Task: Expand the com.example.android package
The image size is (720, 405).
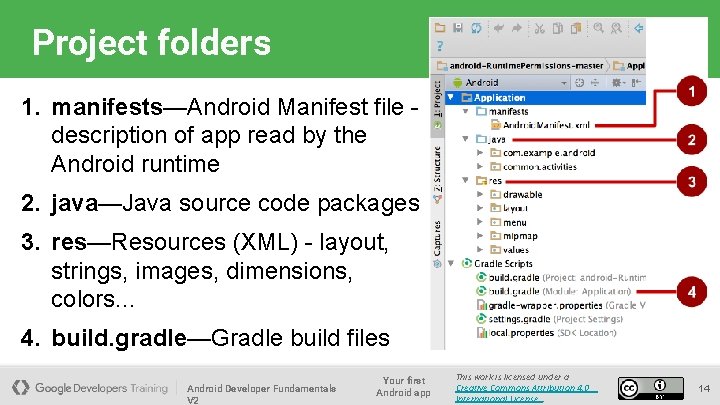Action: [480, 152]
